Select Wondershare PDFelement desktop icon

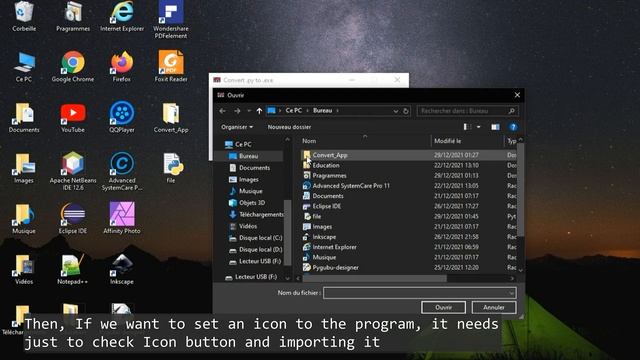click(171, 19)
